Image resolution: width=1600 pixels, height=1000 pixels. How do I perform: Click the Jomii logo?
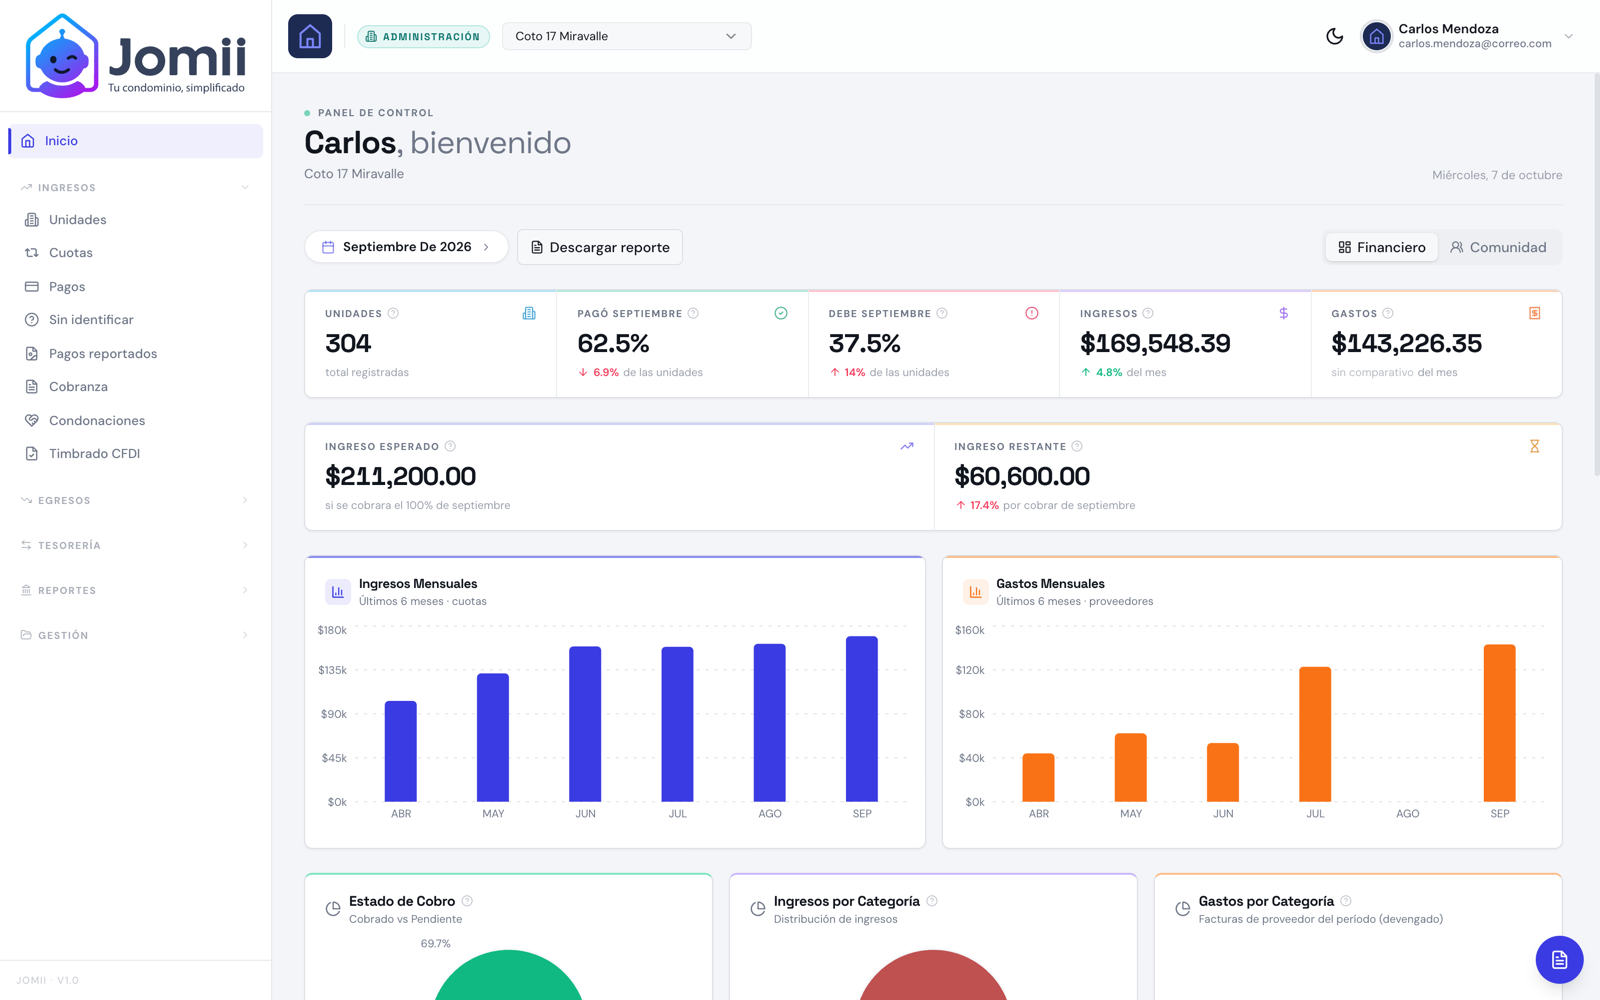[x=136, y=56]
